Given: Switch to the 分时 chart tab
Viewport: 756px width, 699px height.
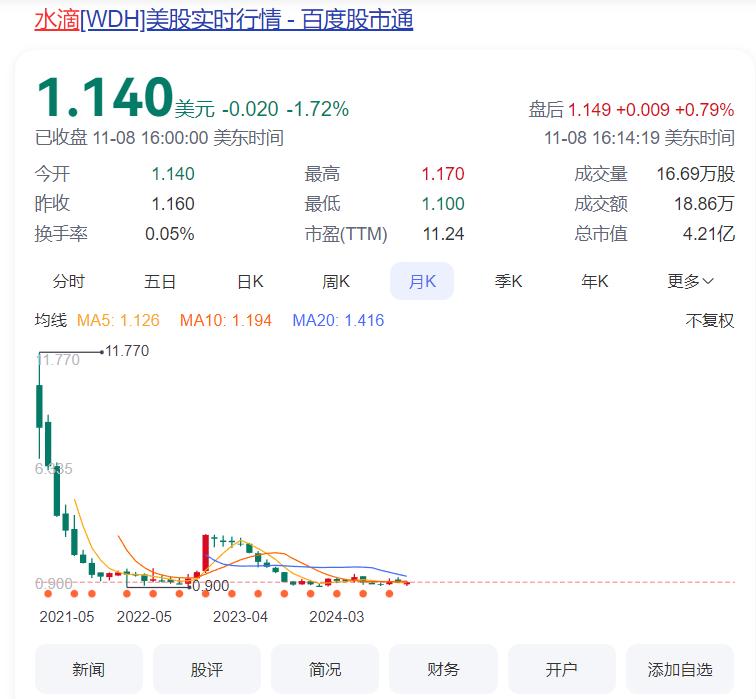Looking at the screenshot, I should tap(69, 281).
